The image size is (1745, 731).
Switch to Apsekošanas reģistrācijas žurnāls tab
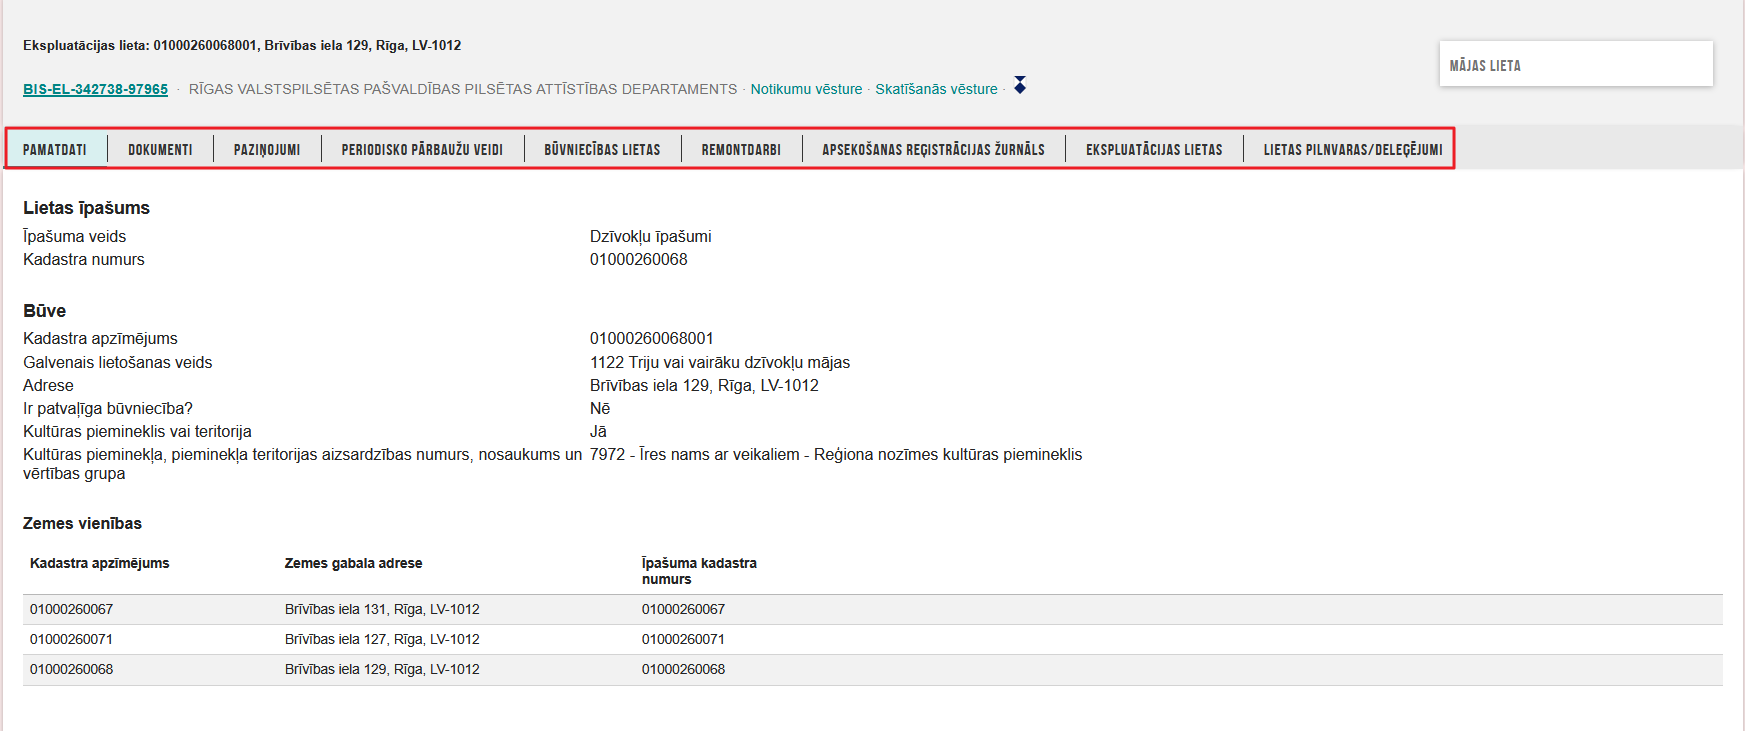pyautogui.click(x=933, y=149)
